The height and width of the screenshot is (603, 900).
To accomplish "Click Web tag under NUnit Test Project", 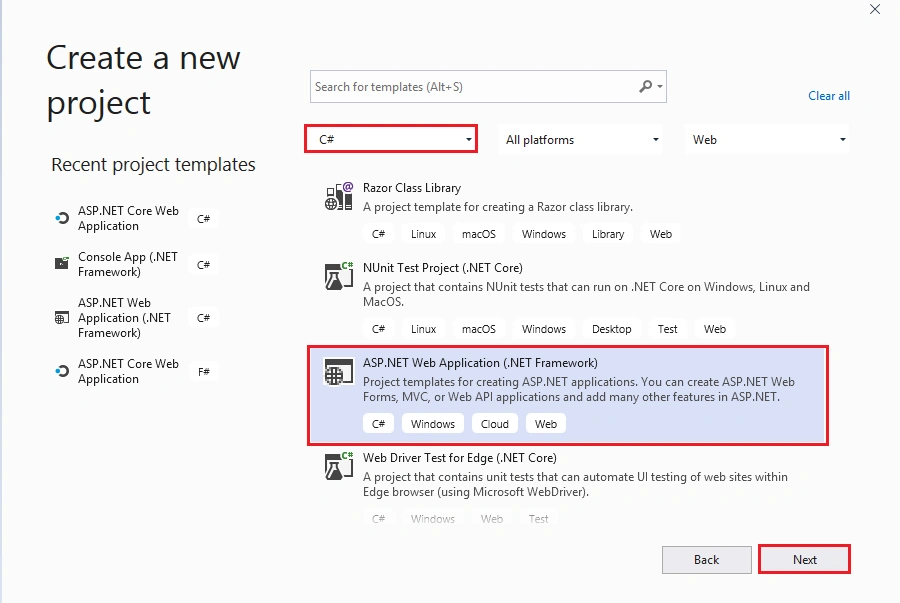I will click(715, 329).
